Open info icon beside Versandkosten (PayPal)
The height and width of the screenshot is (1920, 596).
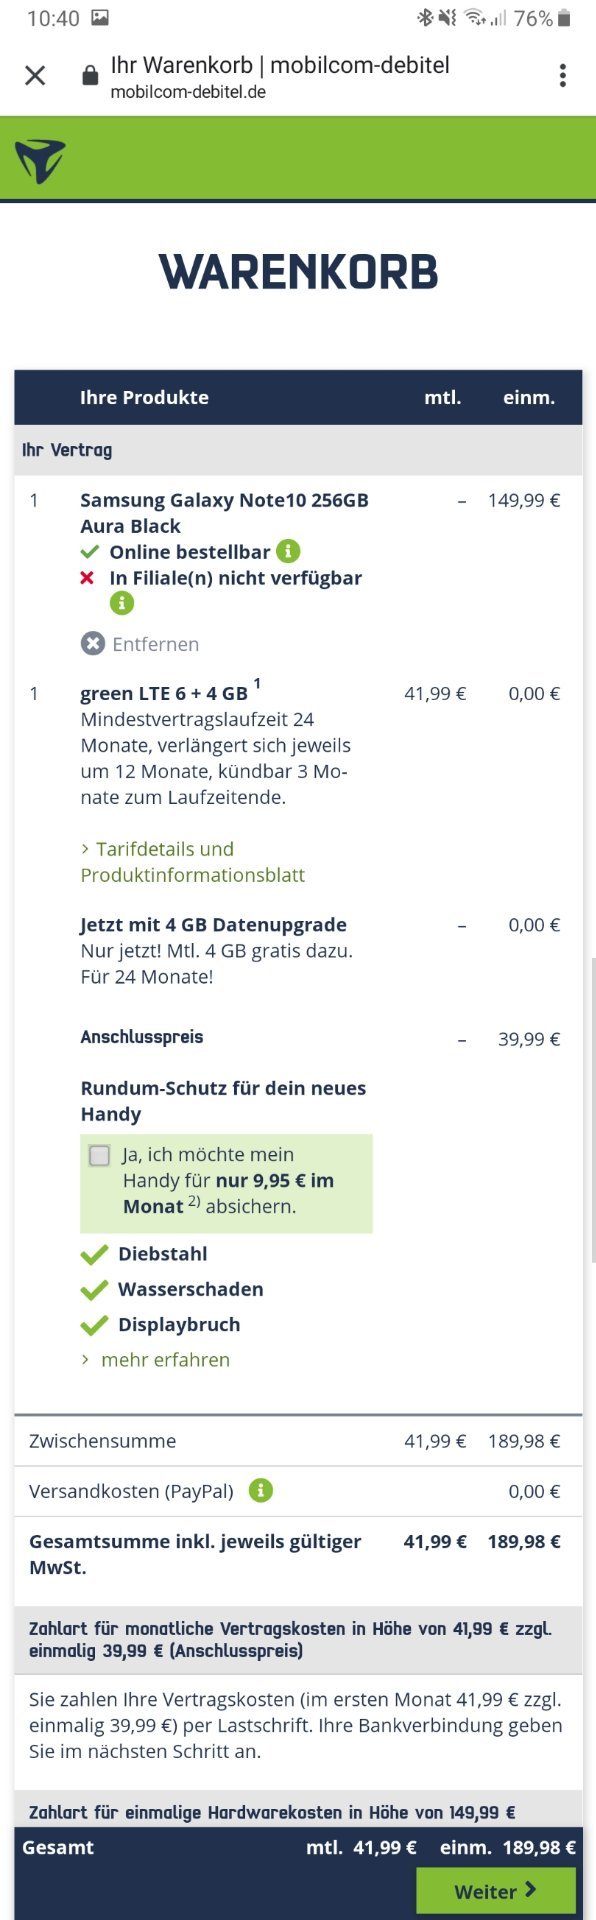click(260, 1490)
